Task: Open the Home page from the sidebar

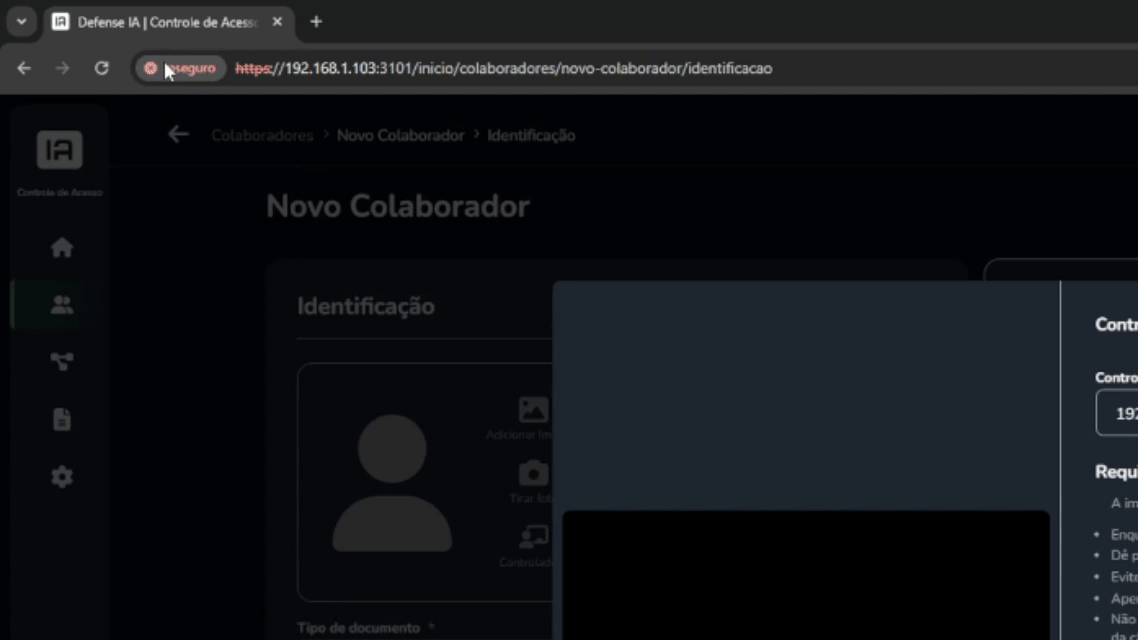Action: (61, 247)
